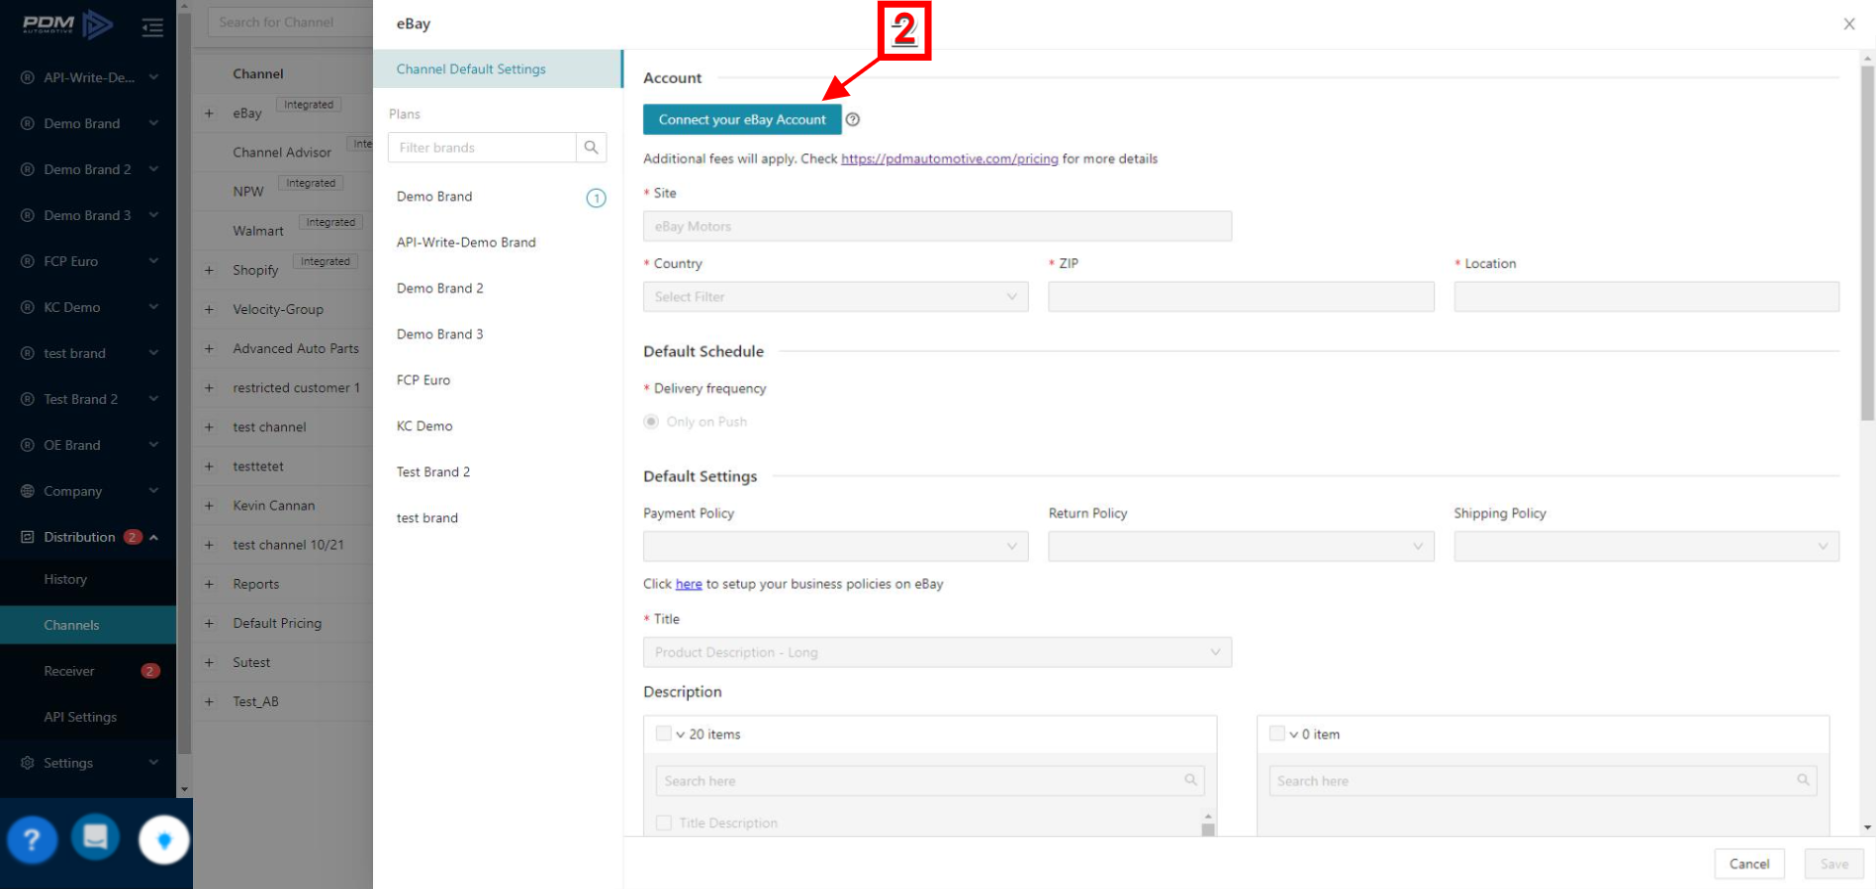The height and width of the screenshot is (889, 1876).
Task: Click the Company globe icon in sidebar
Action: pos(27,491)
